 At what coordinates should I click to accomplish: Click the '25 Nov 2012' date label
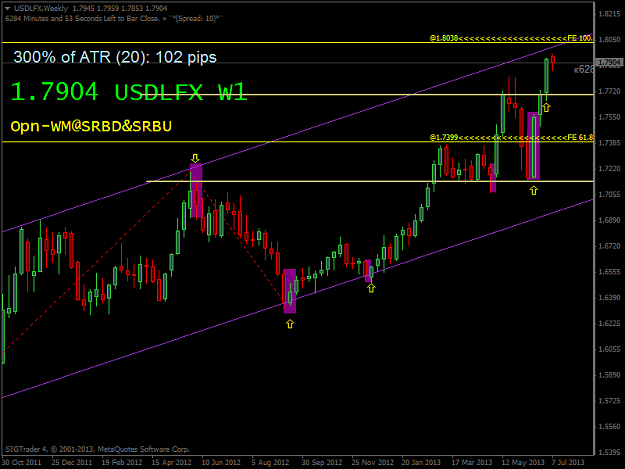click(373, 462)
